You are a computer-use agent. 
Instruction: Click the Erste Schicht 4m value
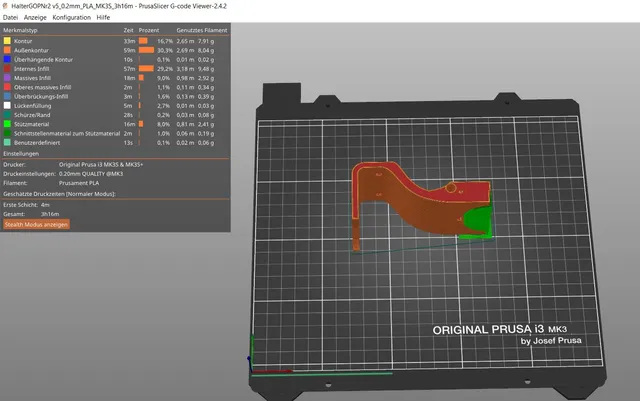45,205
